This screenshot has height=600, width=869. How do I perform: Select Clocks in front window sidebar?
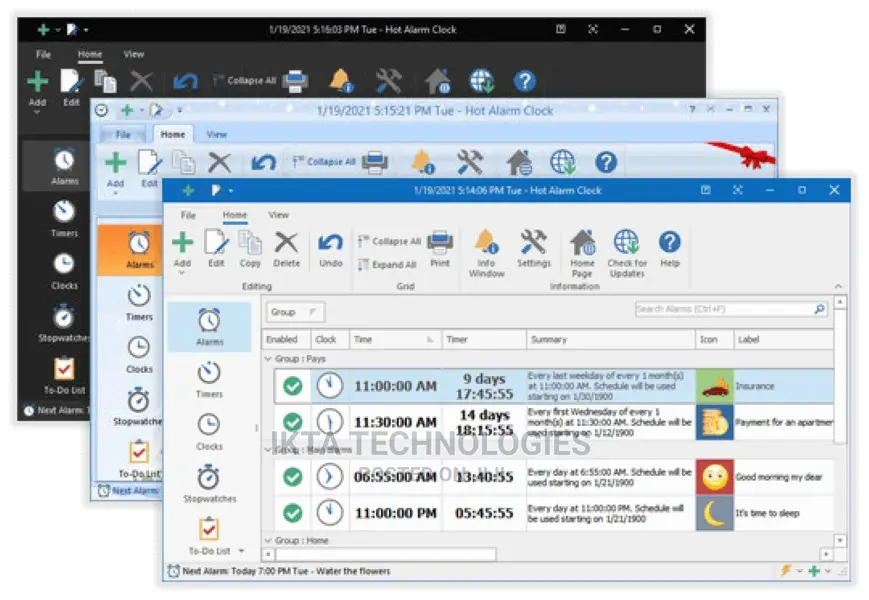209,432
